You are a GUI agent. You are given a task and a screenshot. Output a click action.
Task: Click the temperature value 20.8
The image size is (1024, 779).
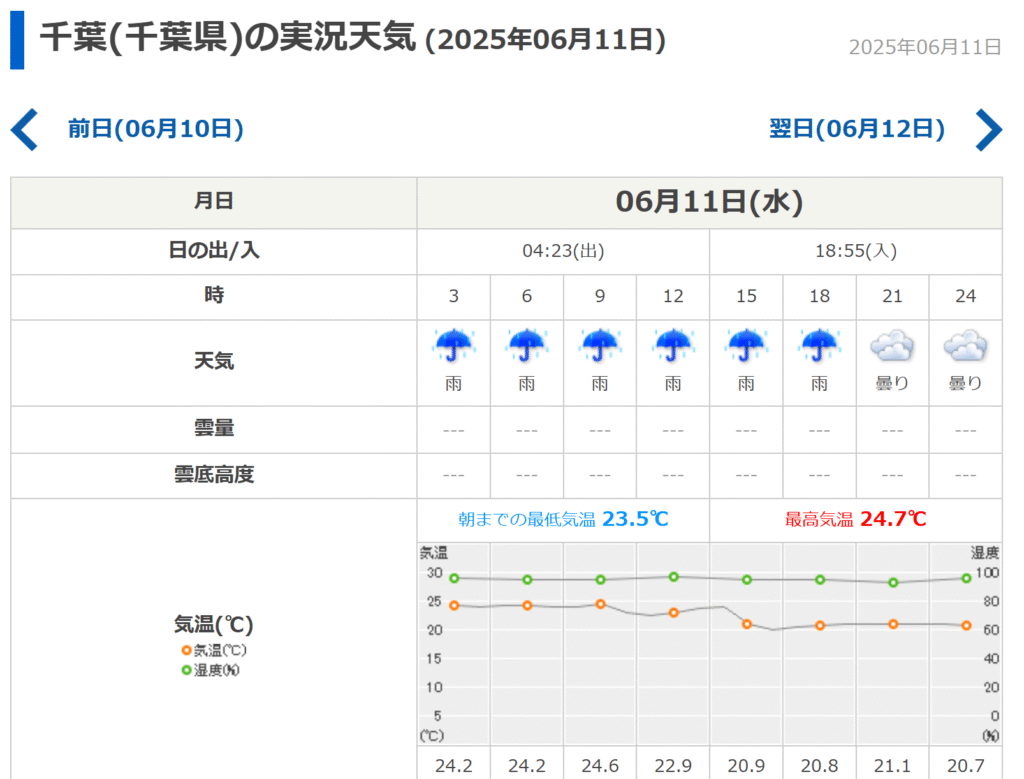click(819, 765)
